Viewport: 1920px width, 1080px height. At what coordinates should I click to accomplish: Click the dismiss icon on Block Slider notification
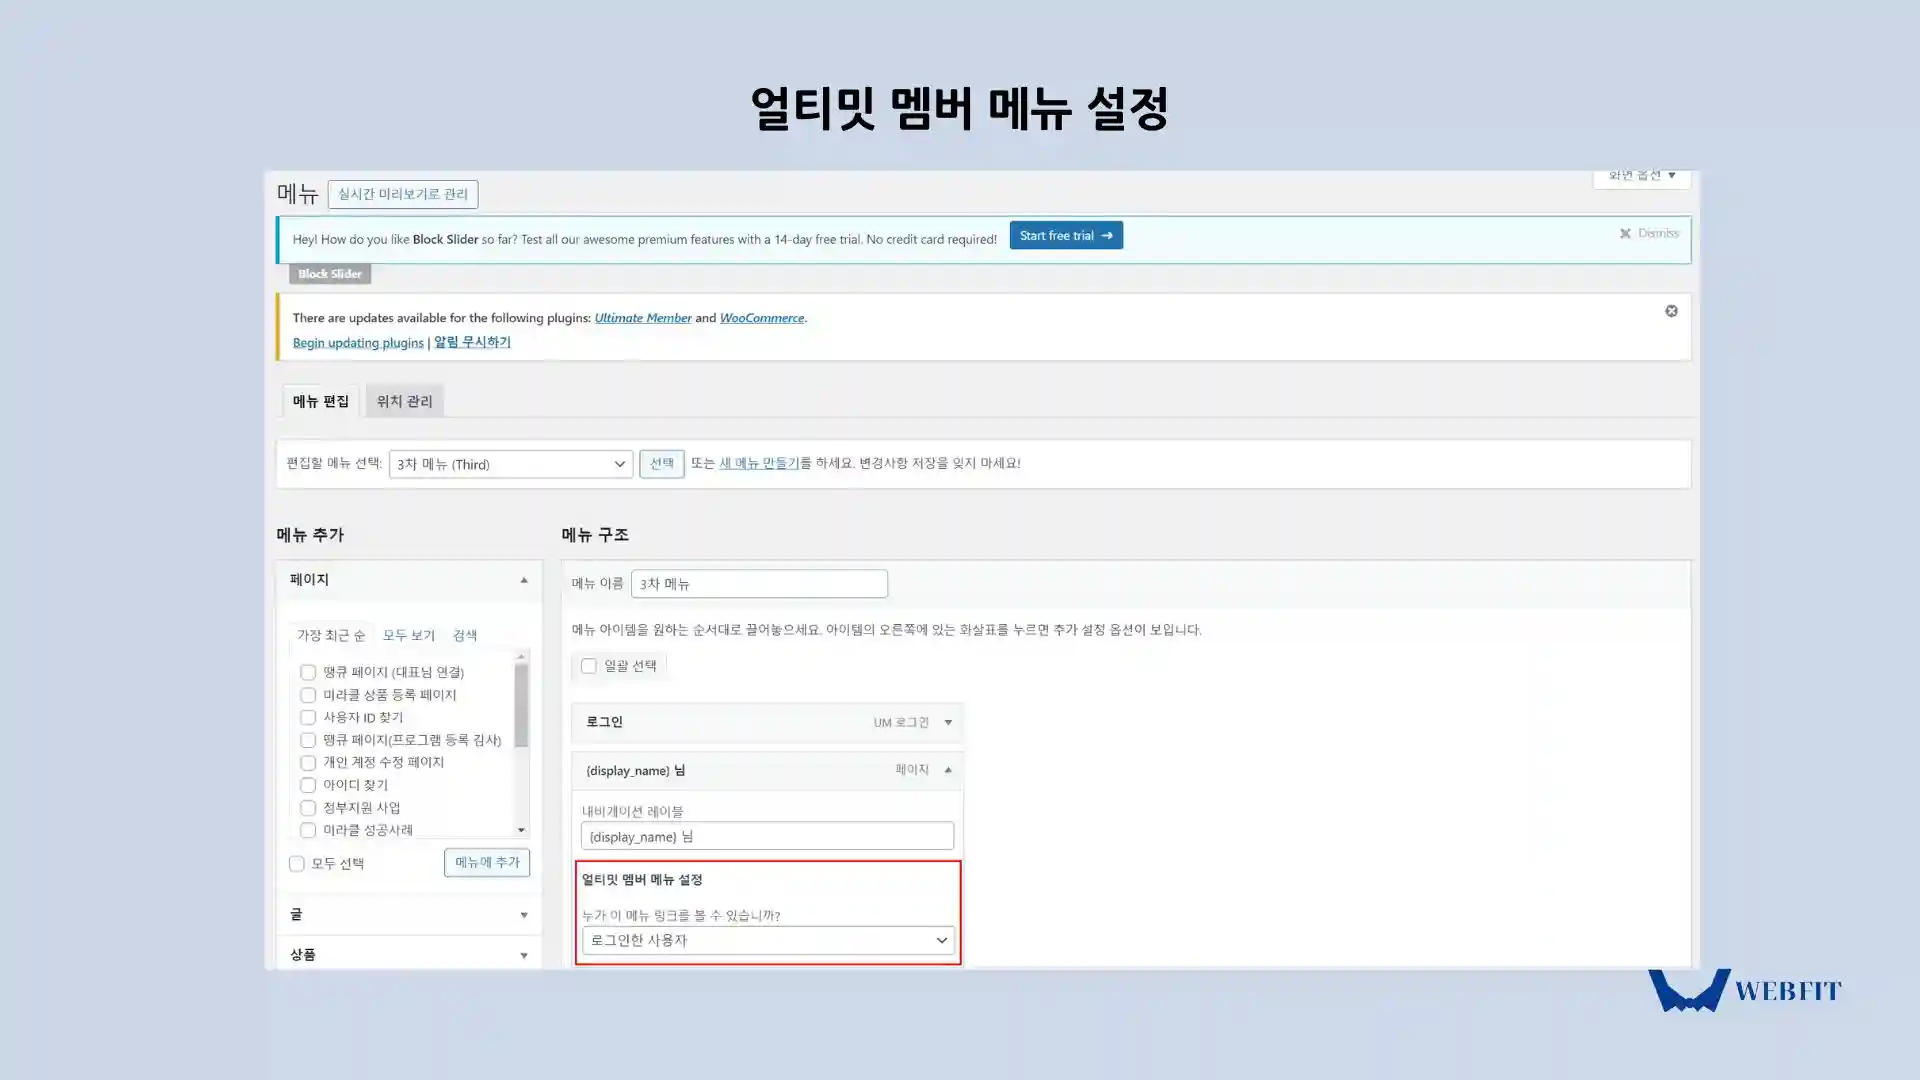tap(1625, 233)
